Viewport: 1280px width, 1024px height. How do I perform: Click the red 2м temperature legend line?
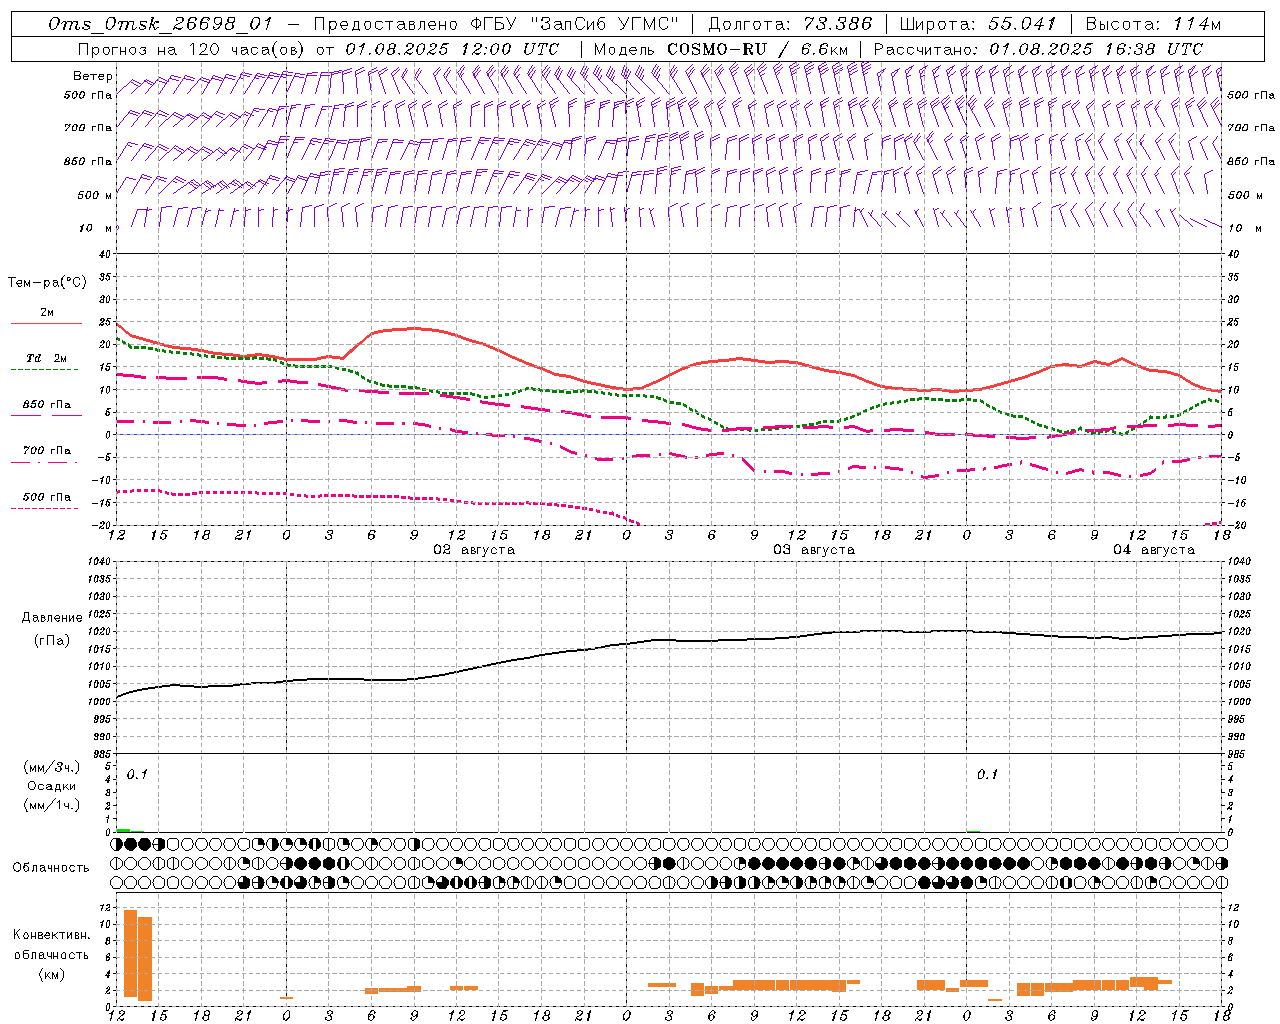(46, 324)
